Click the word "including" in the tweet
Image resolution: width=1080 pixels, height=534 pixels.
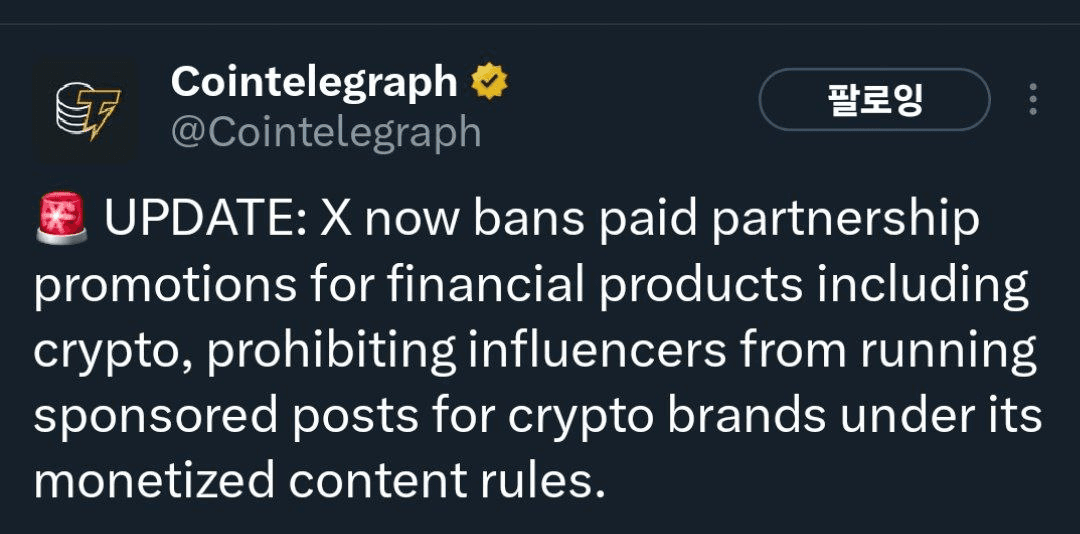click(x=923, y=286)
